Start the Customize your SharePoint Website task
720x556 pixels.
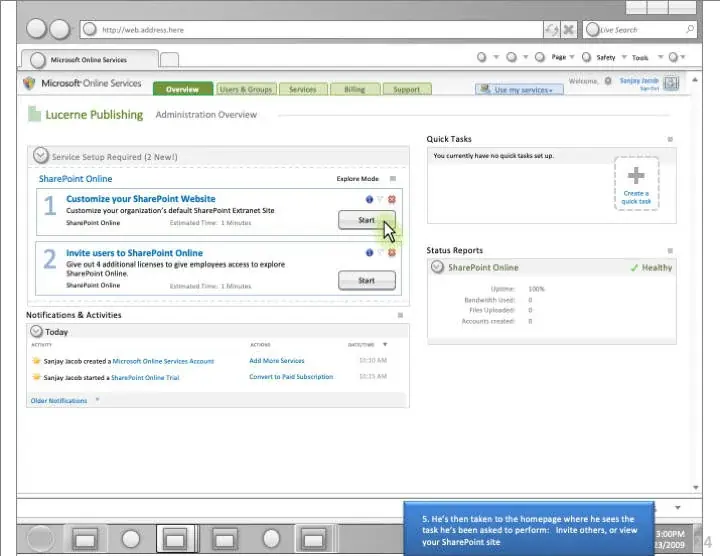366,220
